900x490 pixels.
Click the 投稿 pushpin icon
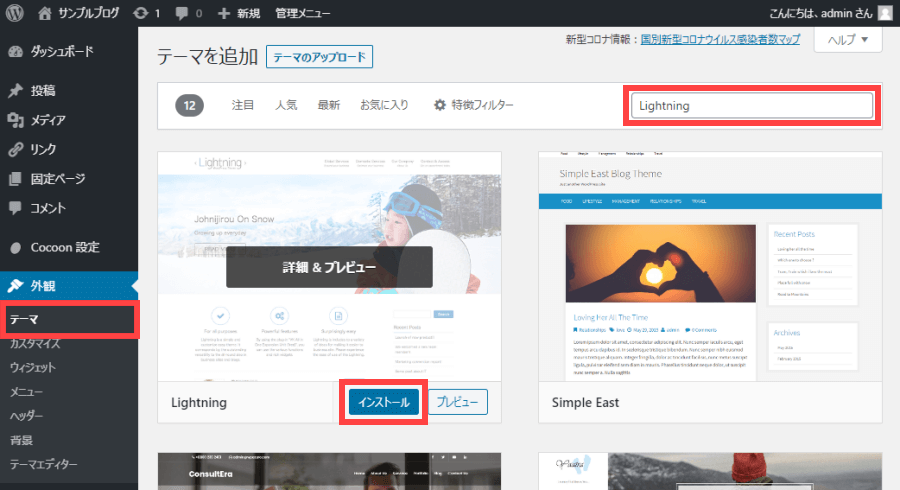tap(15, 91)
